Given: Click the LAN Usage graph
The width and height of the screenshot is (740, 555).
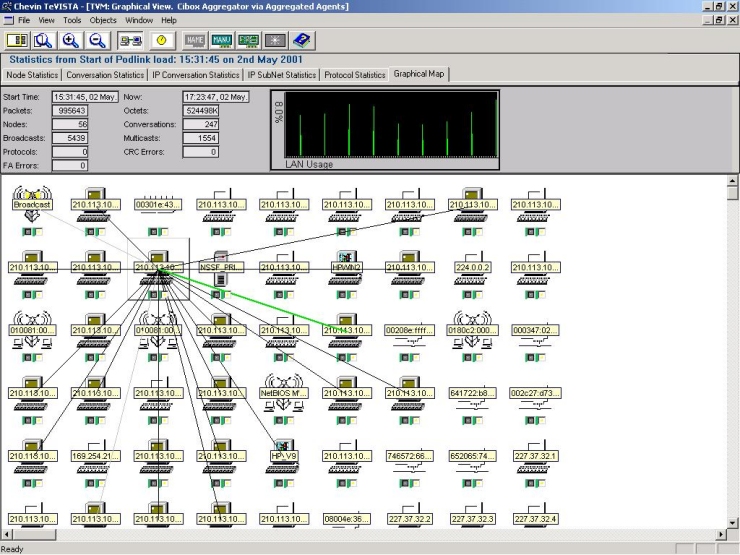Looking at the screenshot, I should [385, 130].
